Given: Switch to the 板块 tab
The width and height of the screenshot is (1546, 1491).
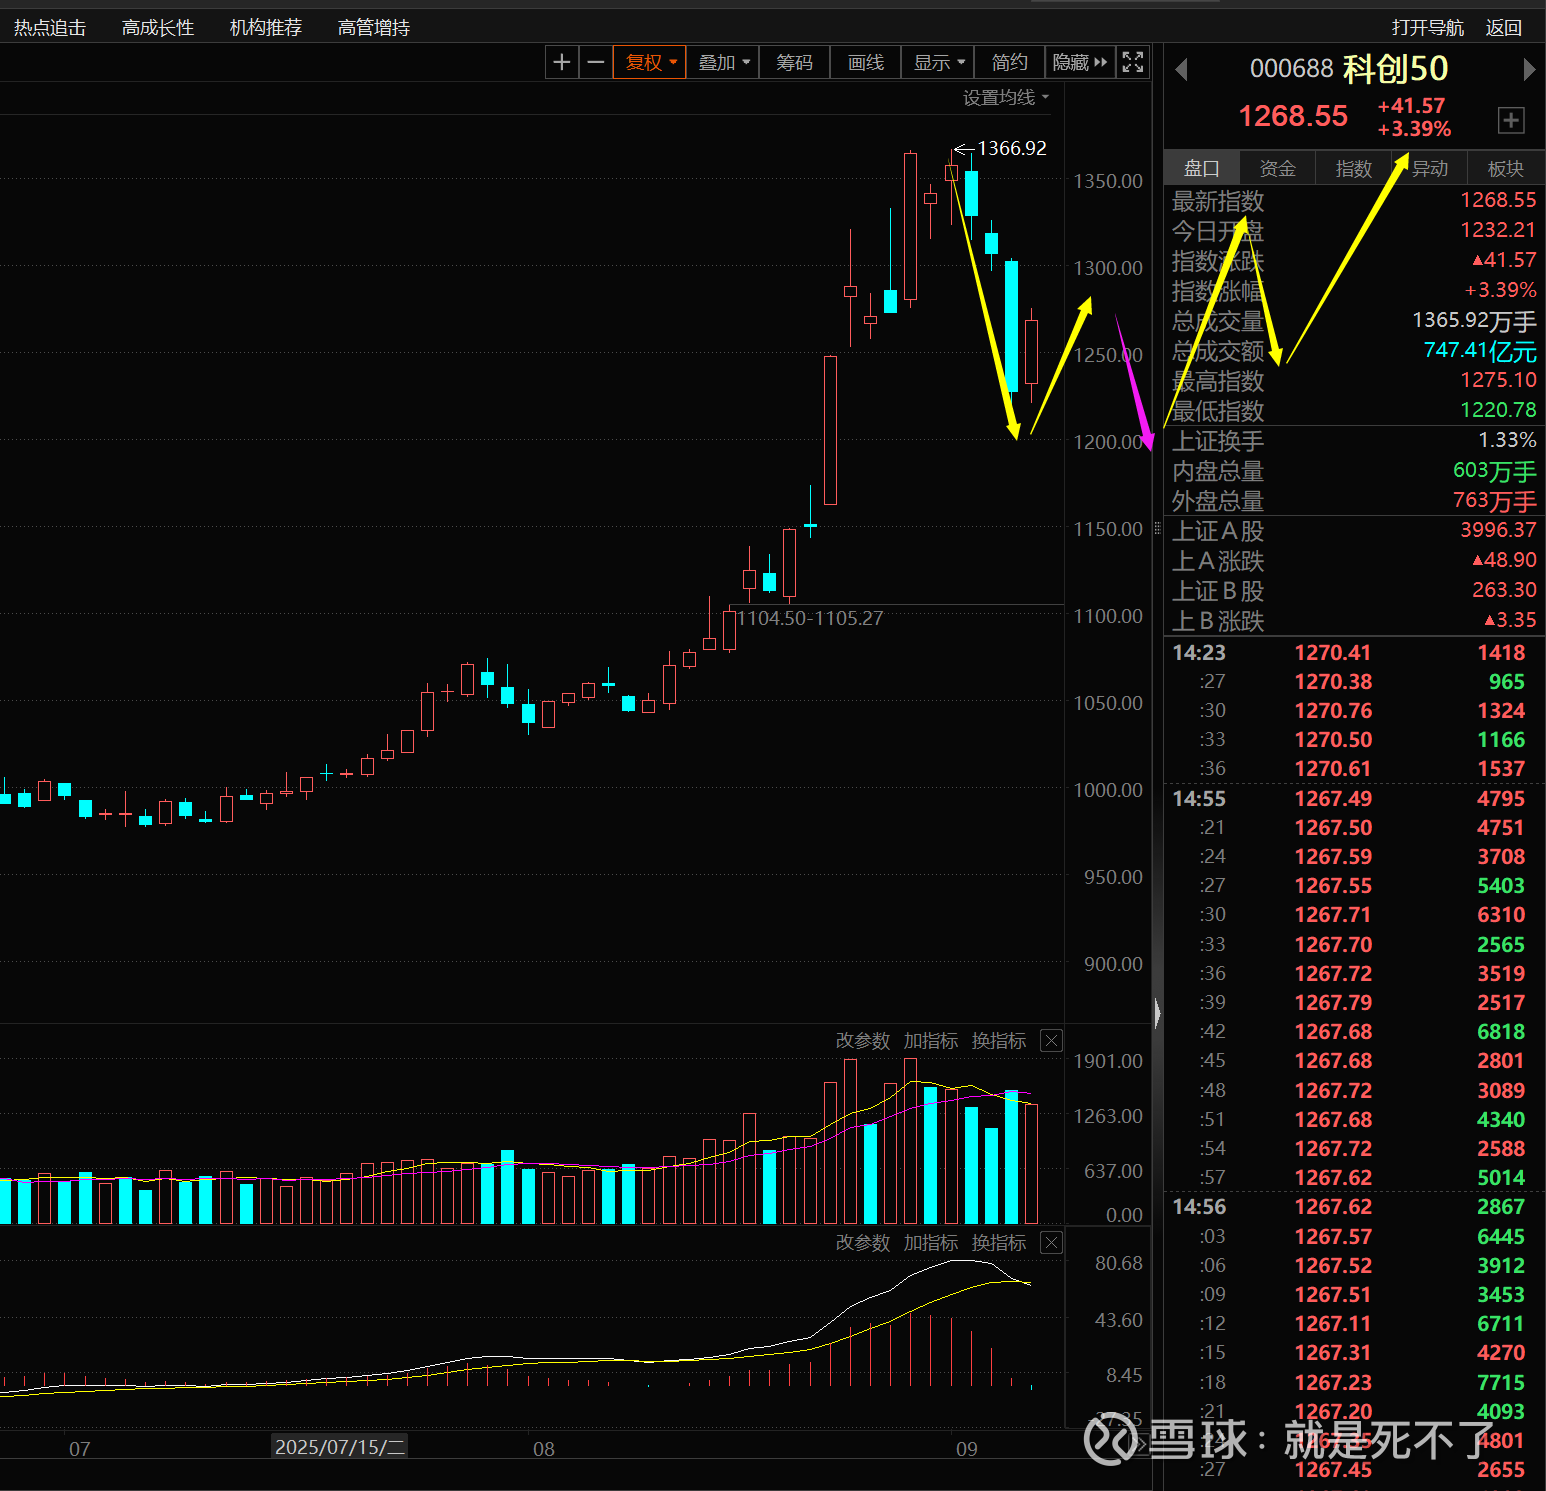Looking at the screenshot, I should [x=1506, y=169].
